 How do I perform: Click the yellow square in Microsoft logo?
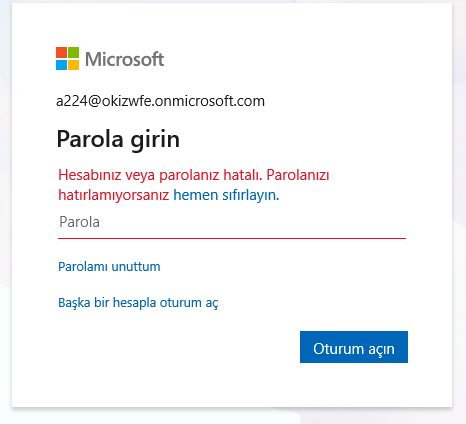tap(74, 65)
